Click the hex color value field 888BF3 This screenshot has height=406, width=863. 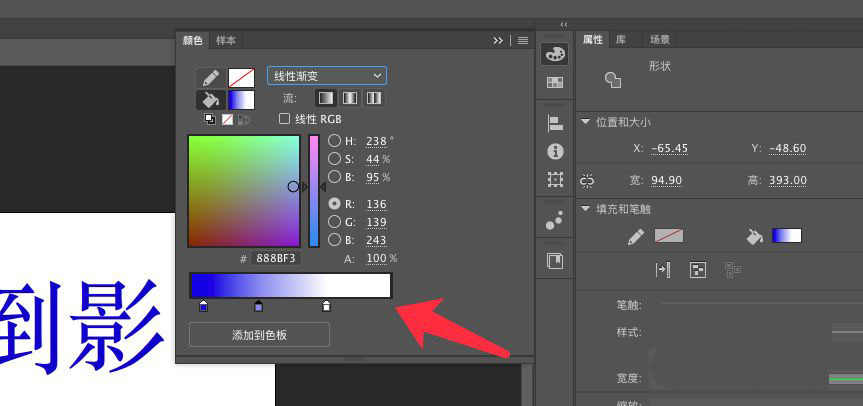pyautogui.click(x=274, y=259)
